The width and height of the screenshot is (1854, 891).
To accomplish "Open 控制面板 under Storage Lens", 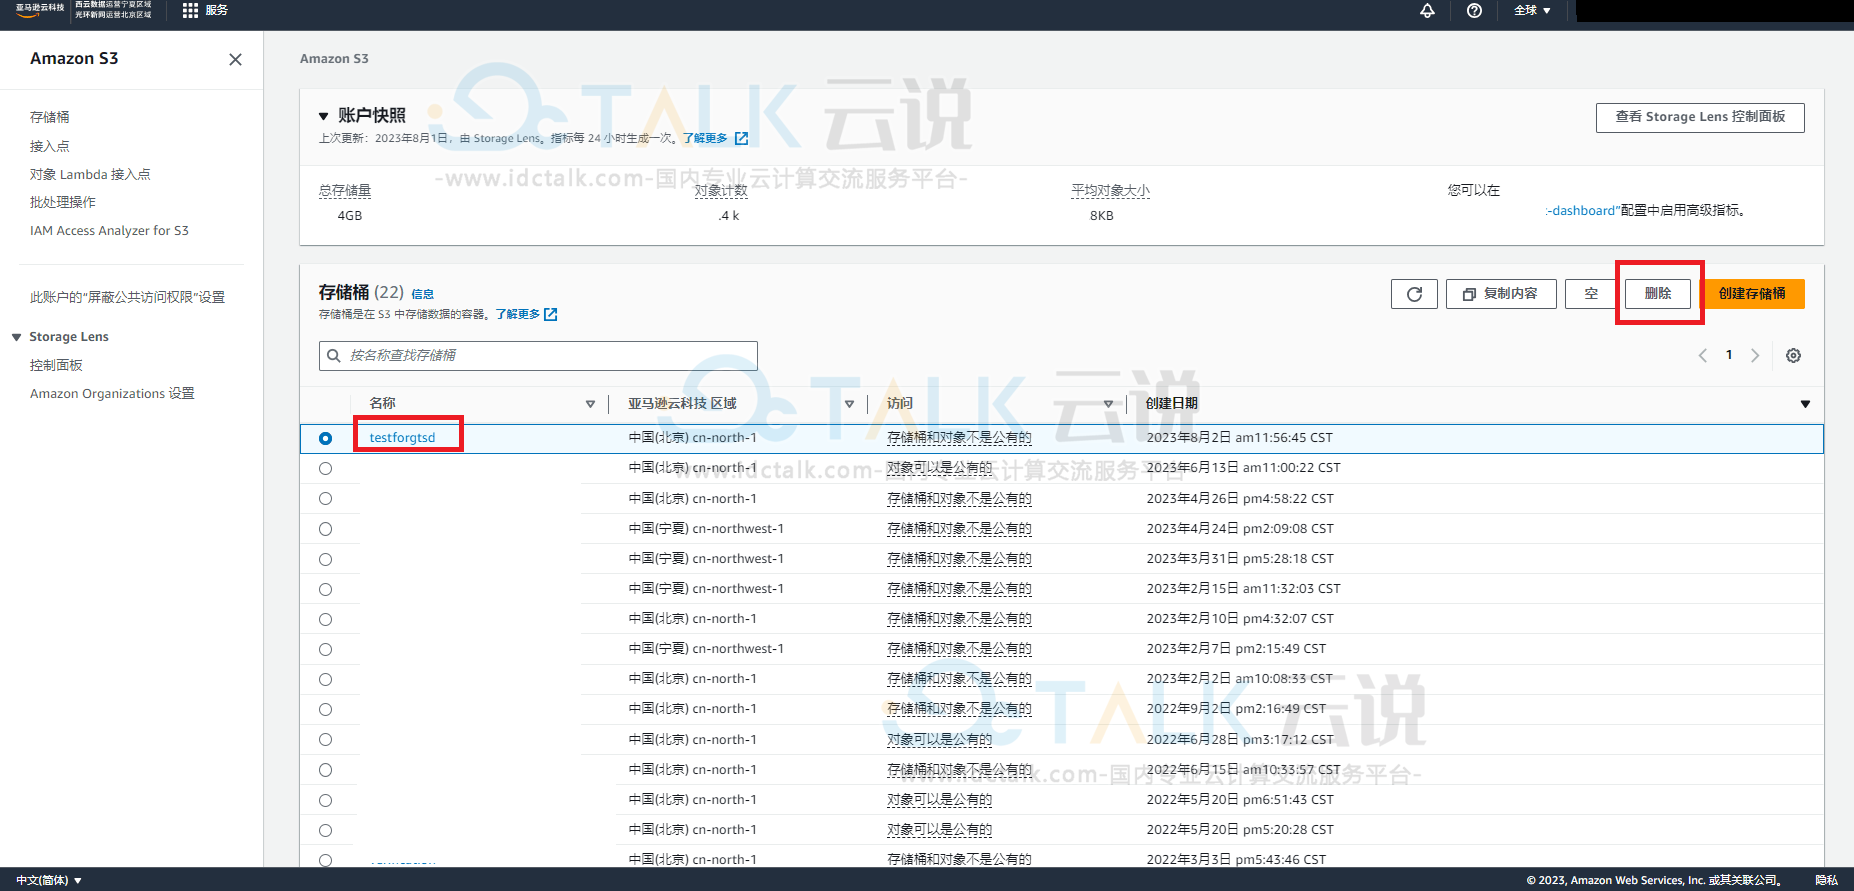I will (56, 365).
